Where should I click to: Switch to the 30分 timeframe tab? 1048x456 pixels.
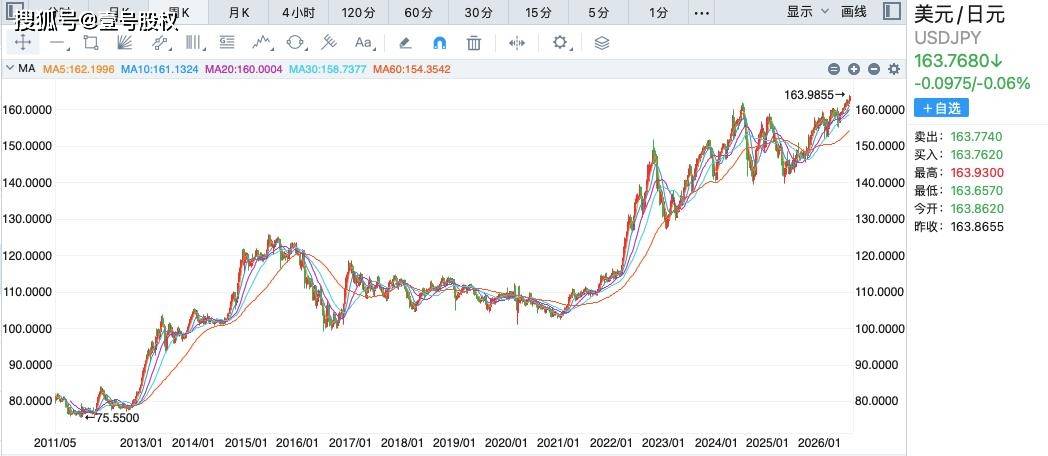[479, 12]
